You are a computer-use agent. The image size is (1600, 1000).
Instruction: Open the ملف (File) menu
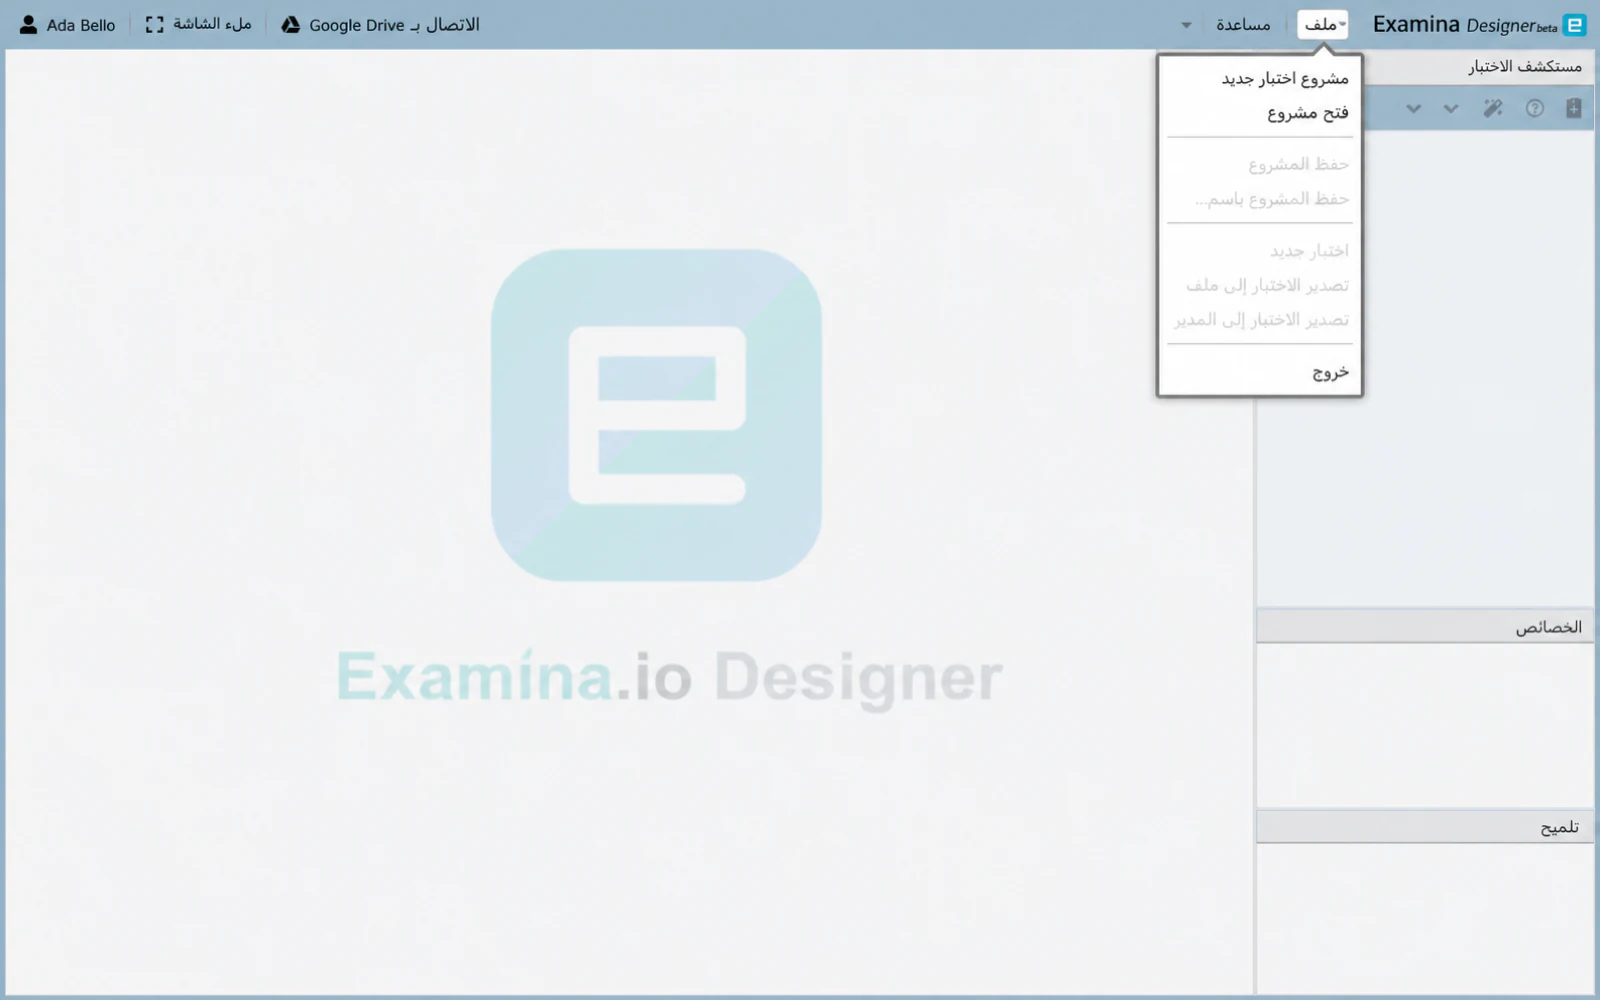pyautogui.click(x=1322, y=25)
